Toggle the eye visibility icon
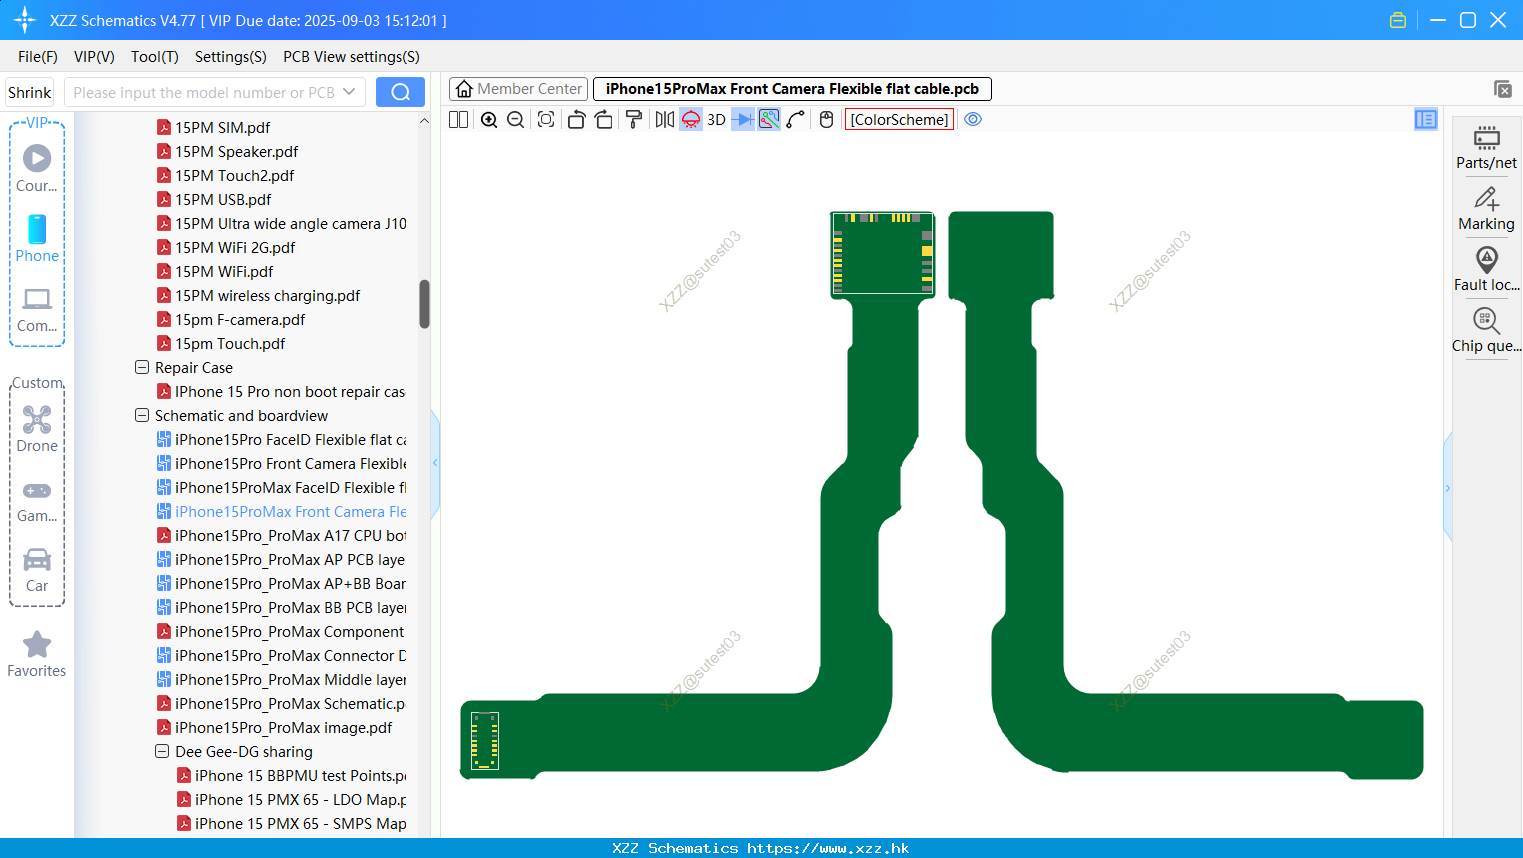Viewport: 1523px width, 858px height. (973, 119)
